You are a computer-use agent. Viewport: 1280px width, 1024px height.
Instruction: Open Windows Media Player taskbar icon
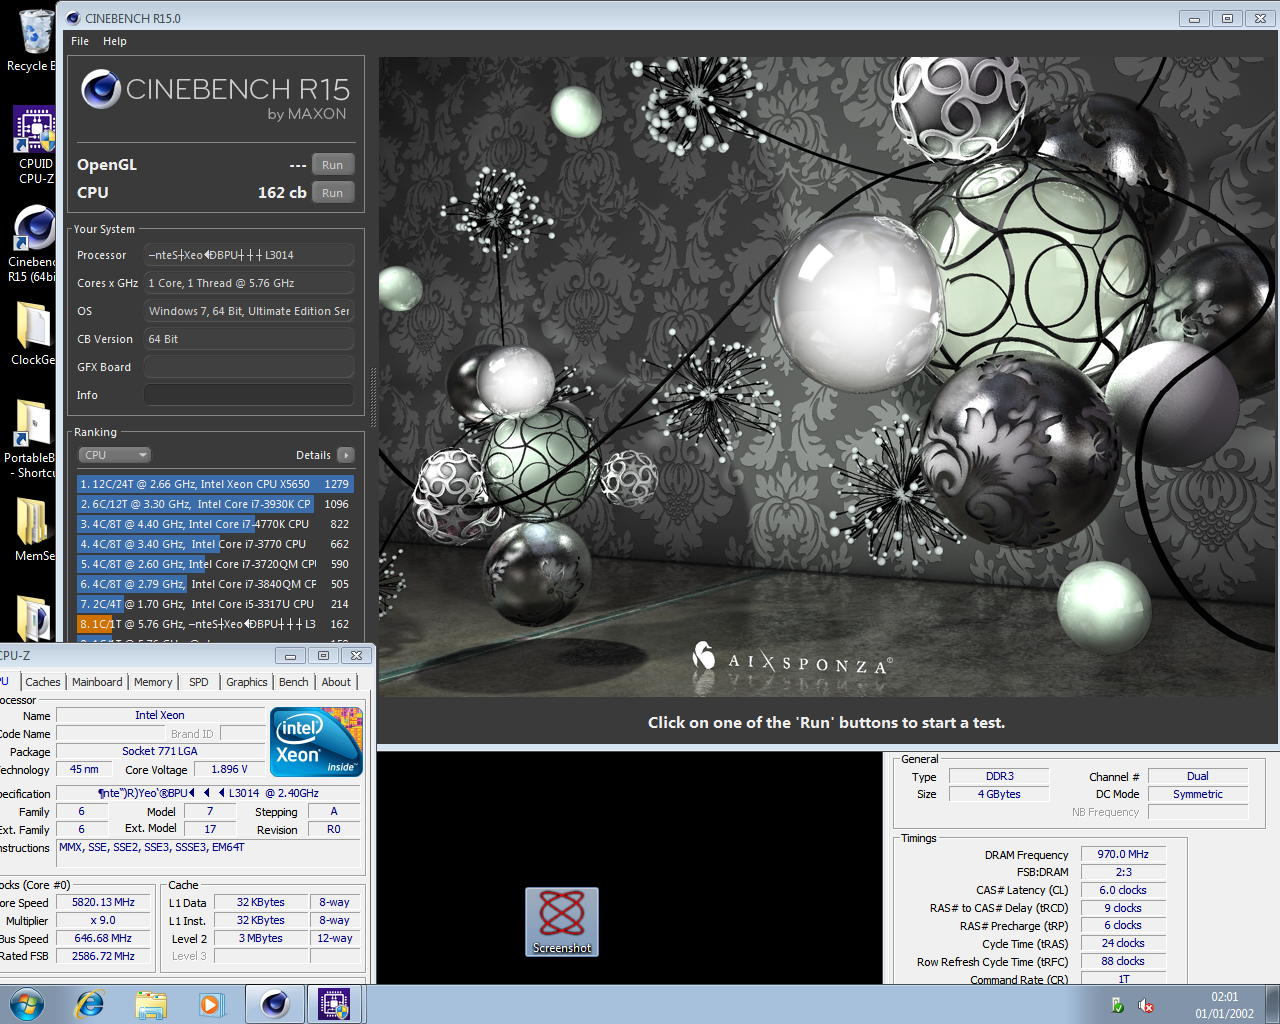click(211, 1004)
